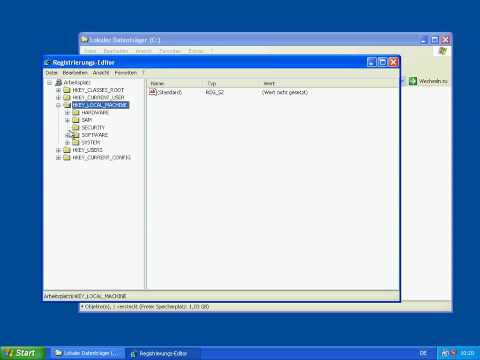Open the Bearbeiten menu in Registrierungs-Editor
Image resolution: width=480 pixels, height=360 pixels.
point(75,73)
